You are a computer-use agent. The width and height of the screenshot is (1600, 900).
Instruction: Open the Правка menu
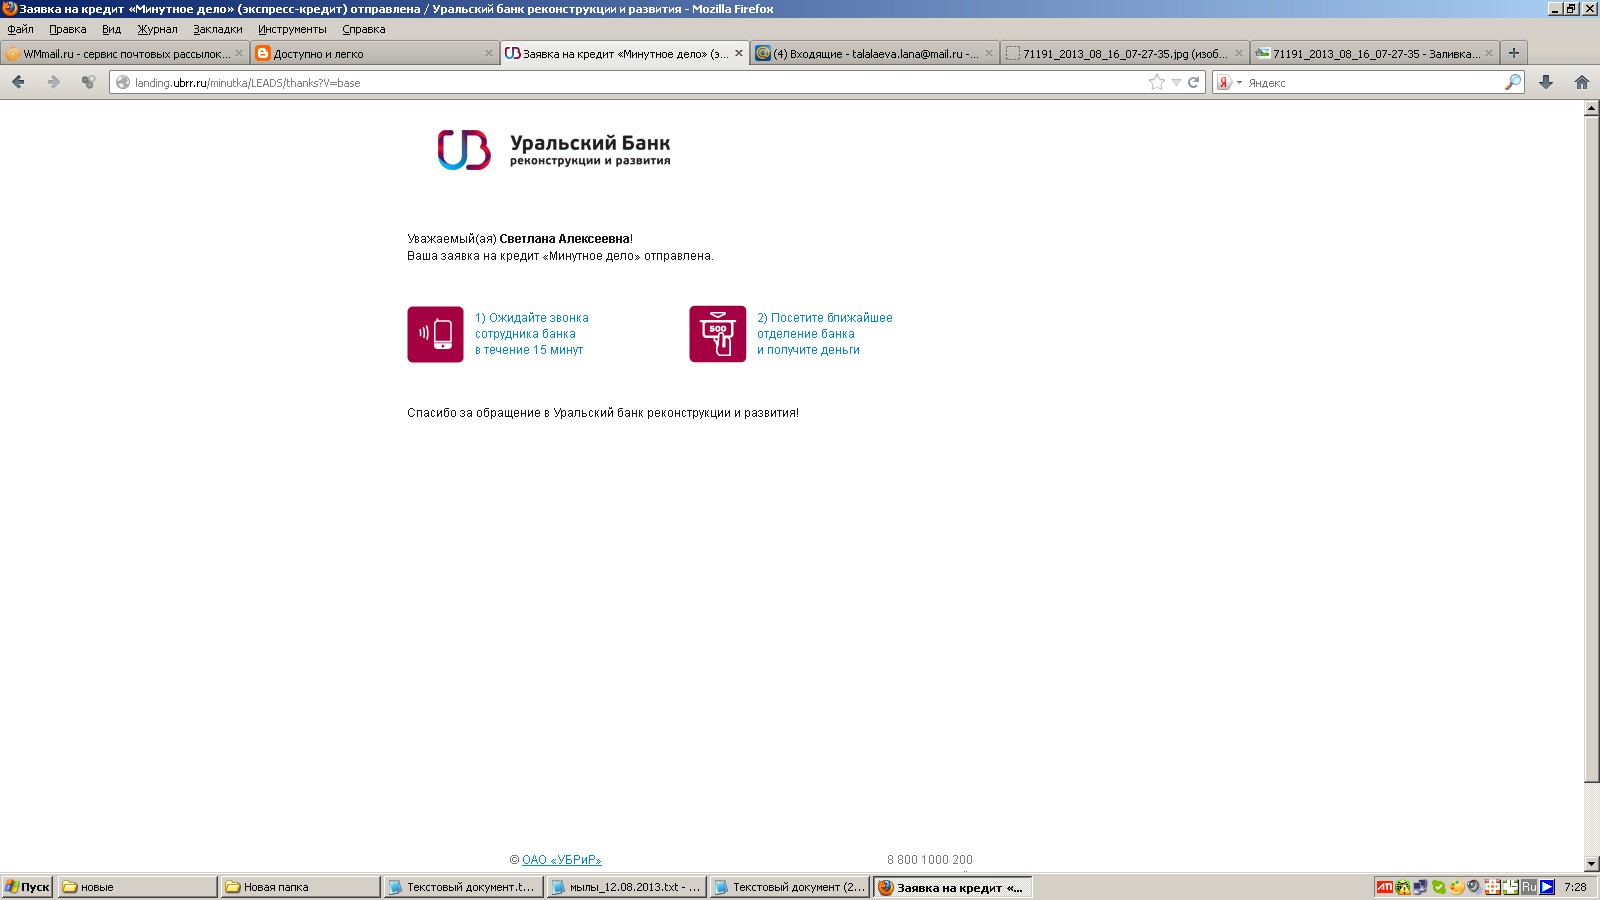[68, 29]
